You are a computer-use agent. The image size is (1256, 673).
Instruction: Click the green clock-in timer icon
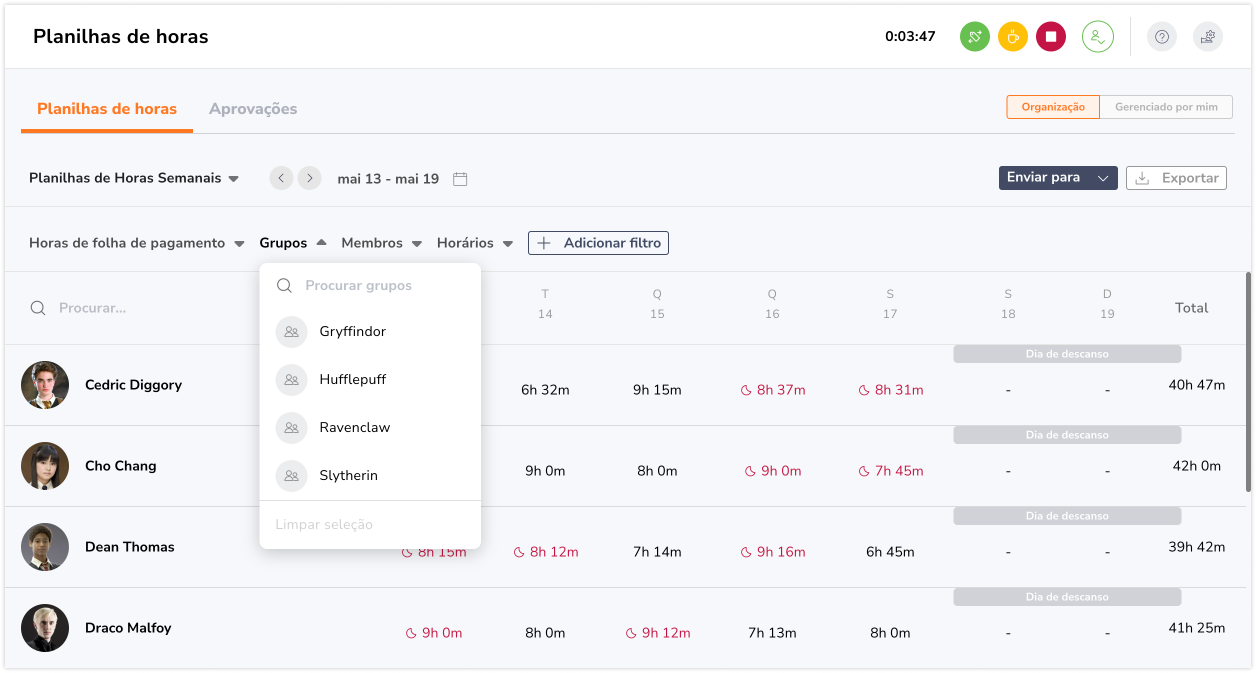(974, 37)
